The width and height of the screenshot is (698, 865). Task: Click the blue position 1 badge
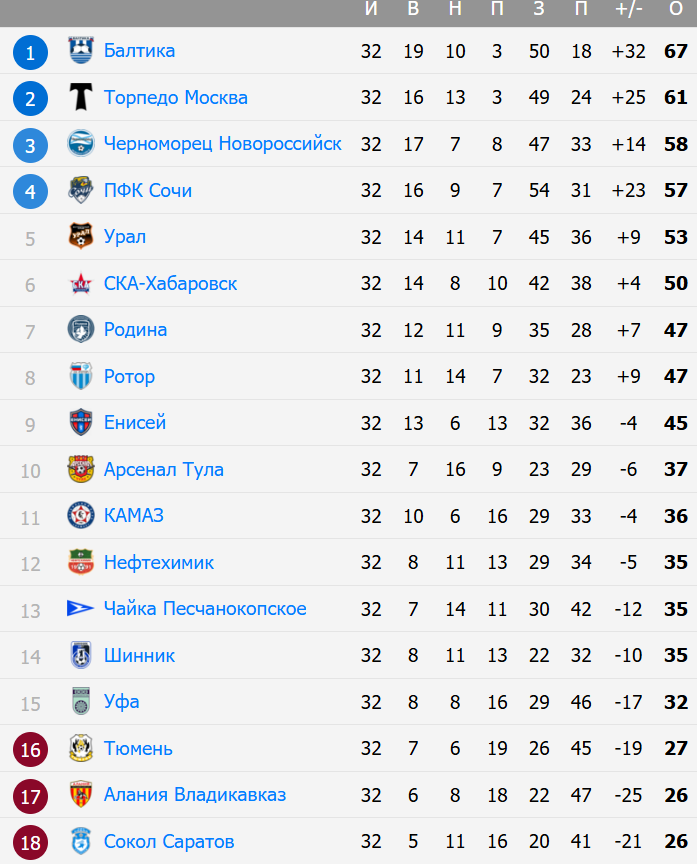30,52
